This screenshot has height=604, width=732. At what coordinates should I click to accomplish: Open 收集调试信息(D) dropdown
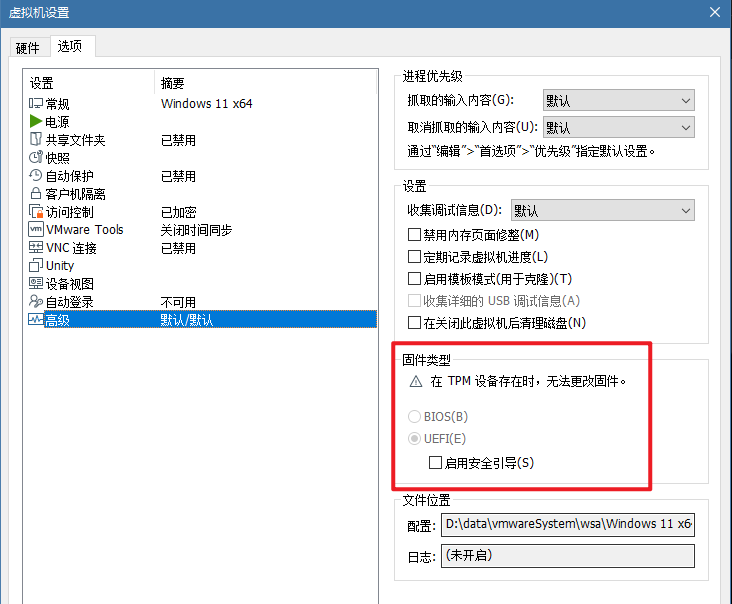coord(603,211)
